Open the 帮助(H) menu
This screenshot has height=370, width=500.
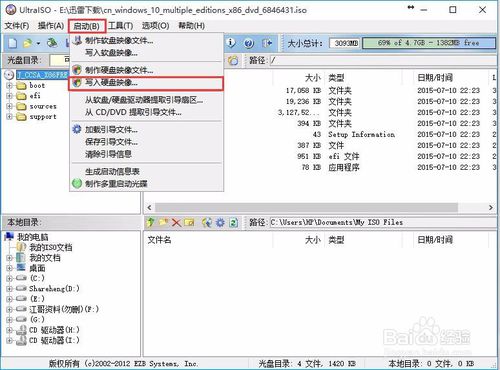click(x=191, y=26)
